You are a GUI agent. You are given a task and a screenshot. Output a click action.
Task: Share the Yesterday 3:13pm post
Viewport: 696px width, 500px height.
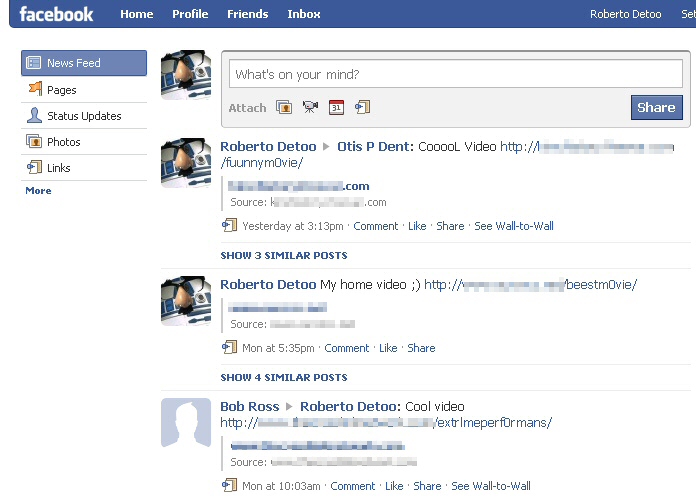point(450,226)
